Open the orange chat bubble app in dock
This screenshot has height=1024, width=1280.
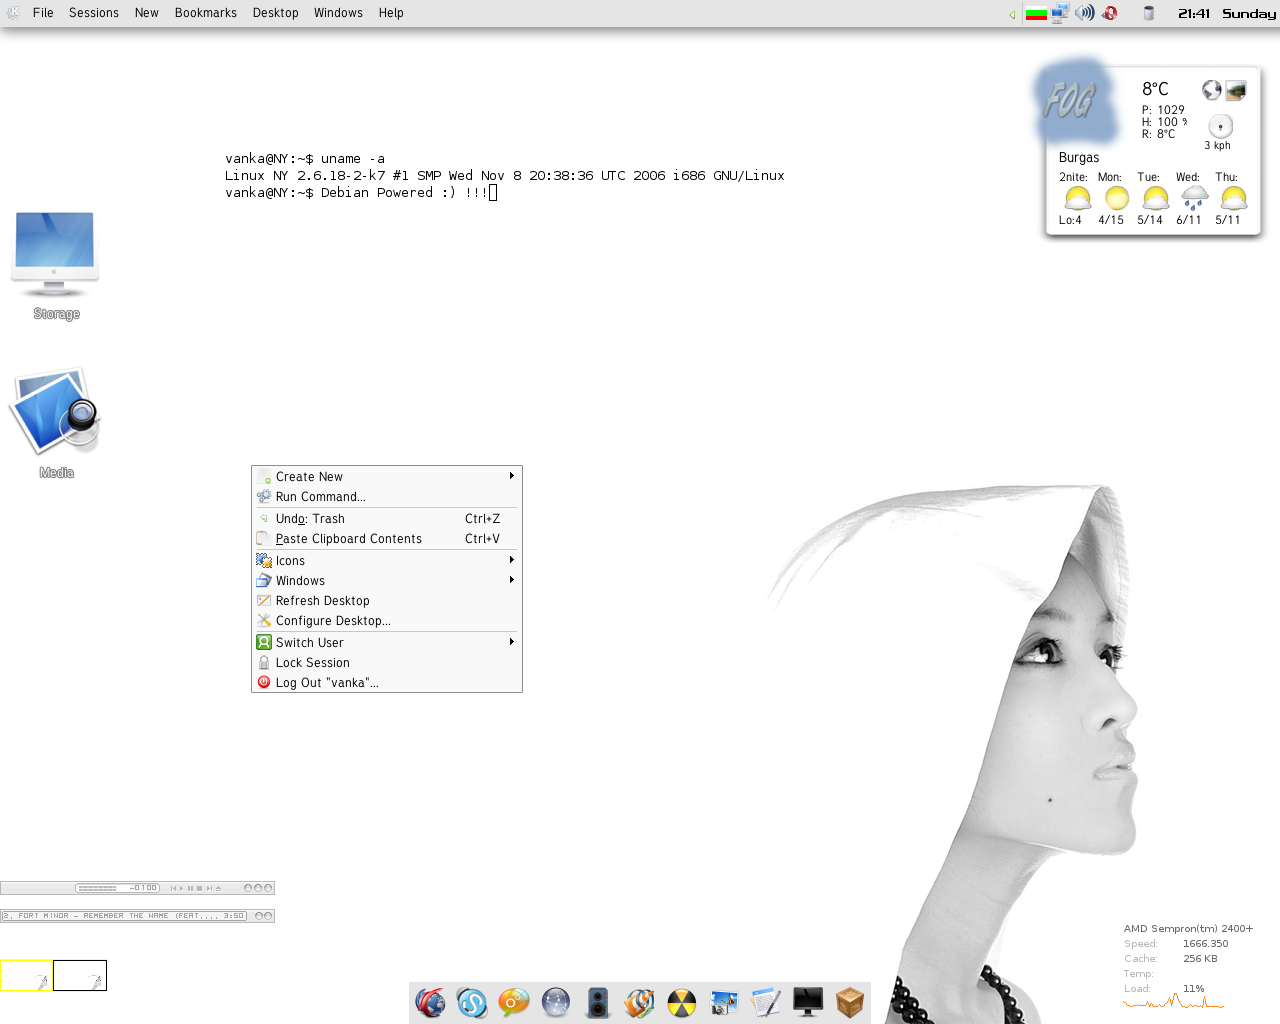514,1002
